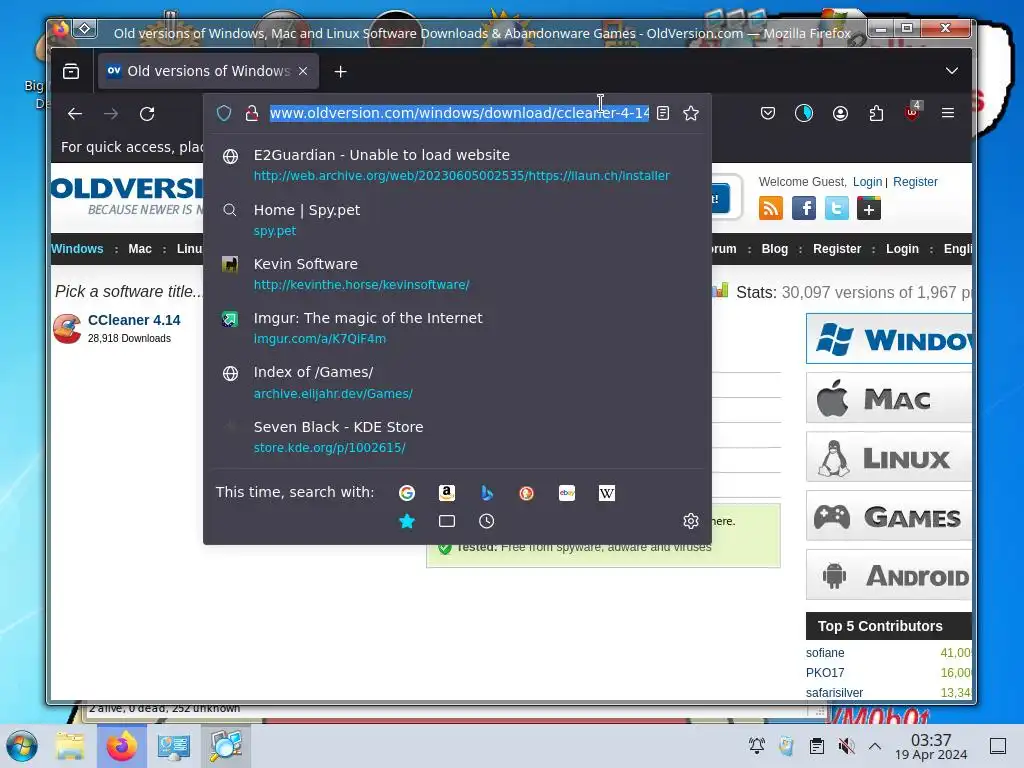Open a new tab with plus button
The image size is (1024, 768).
pyautogui.click(x=340, y=72)
